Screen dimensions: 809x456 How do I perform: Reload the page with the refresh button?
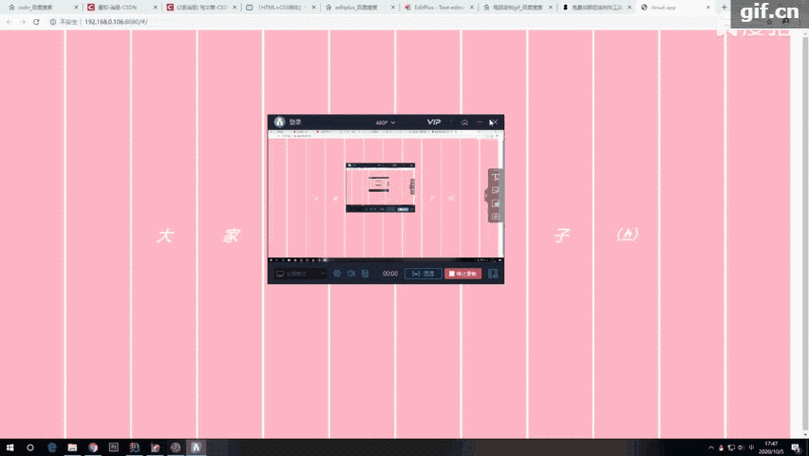point(37,21)
